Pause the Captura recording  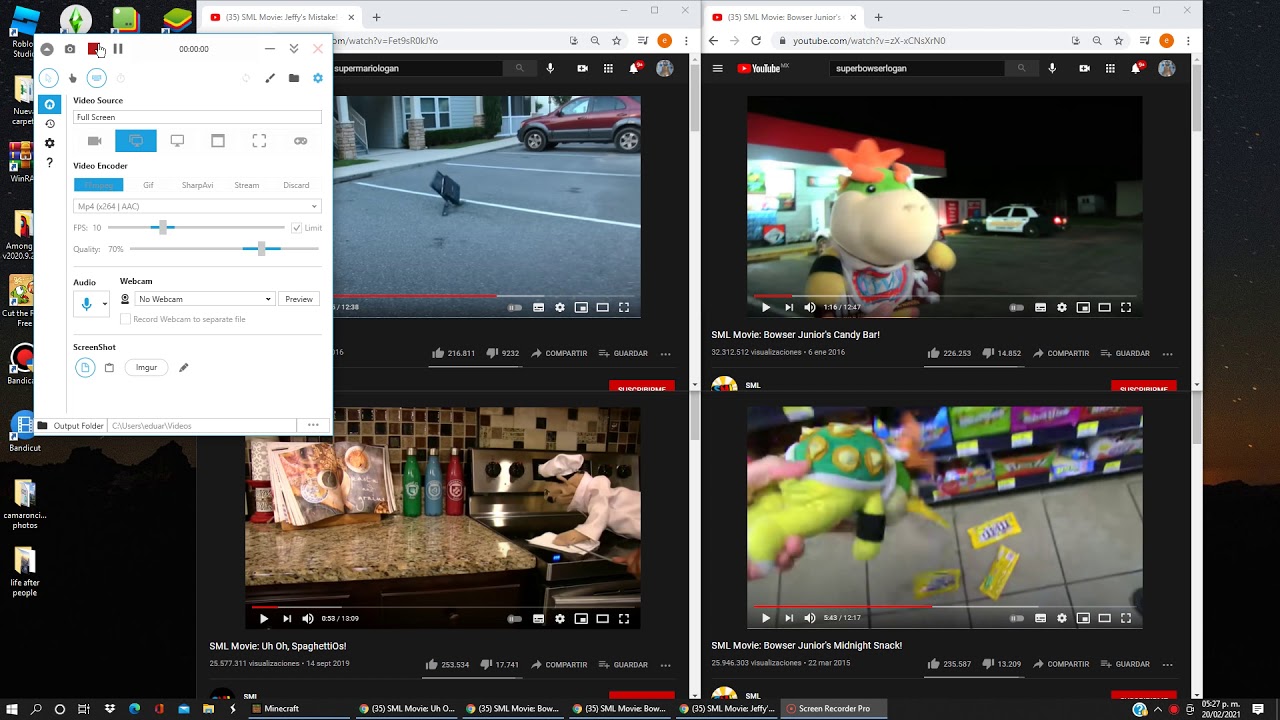(118, 49)
